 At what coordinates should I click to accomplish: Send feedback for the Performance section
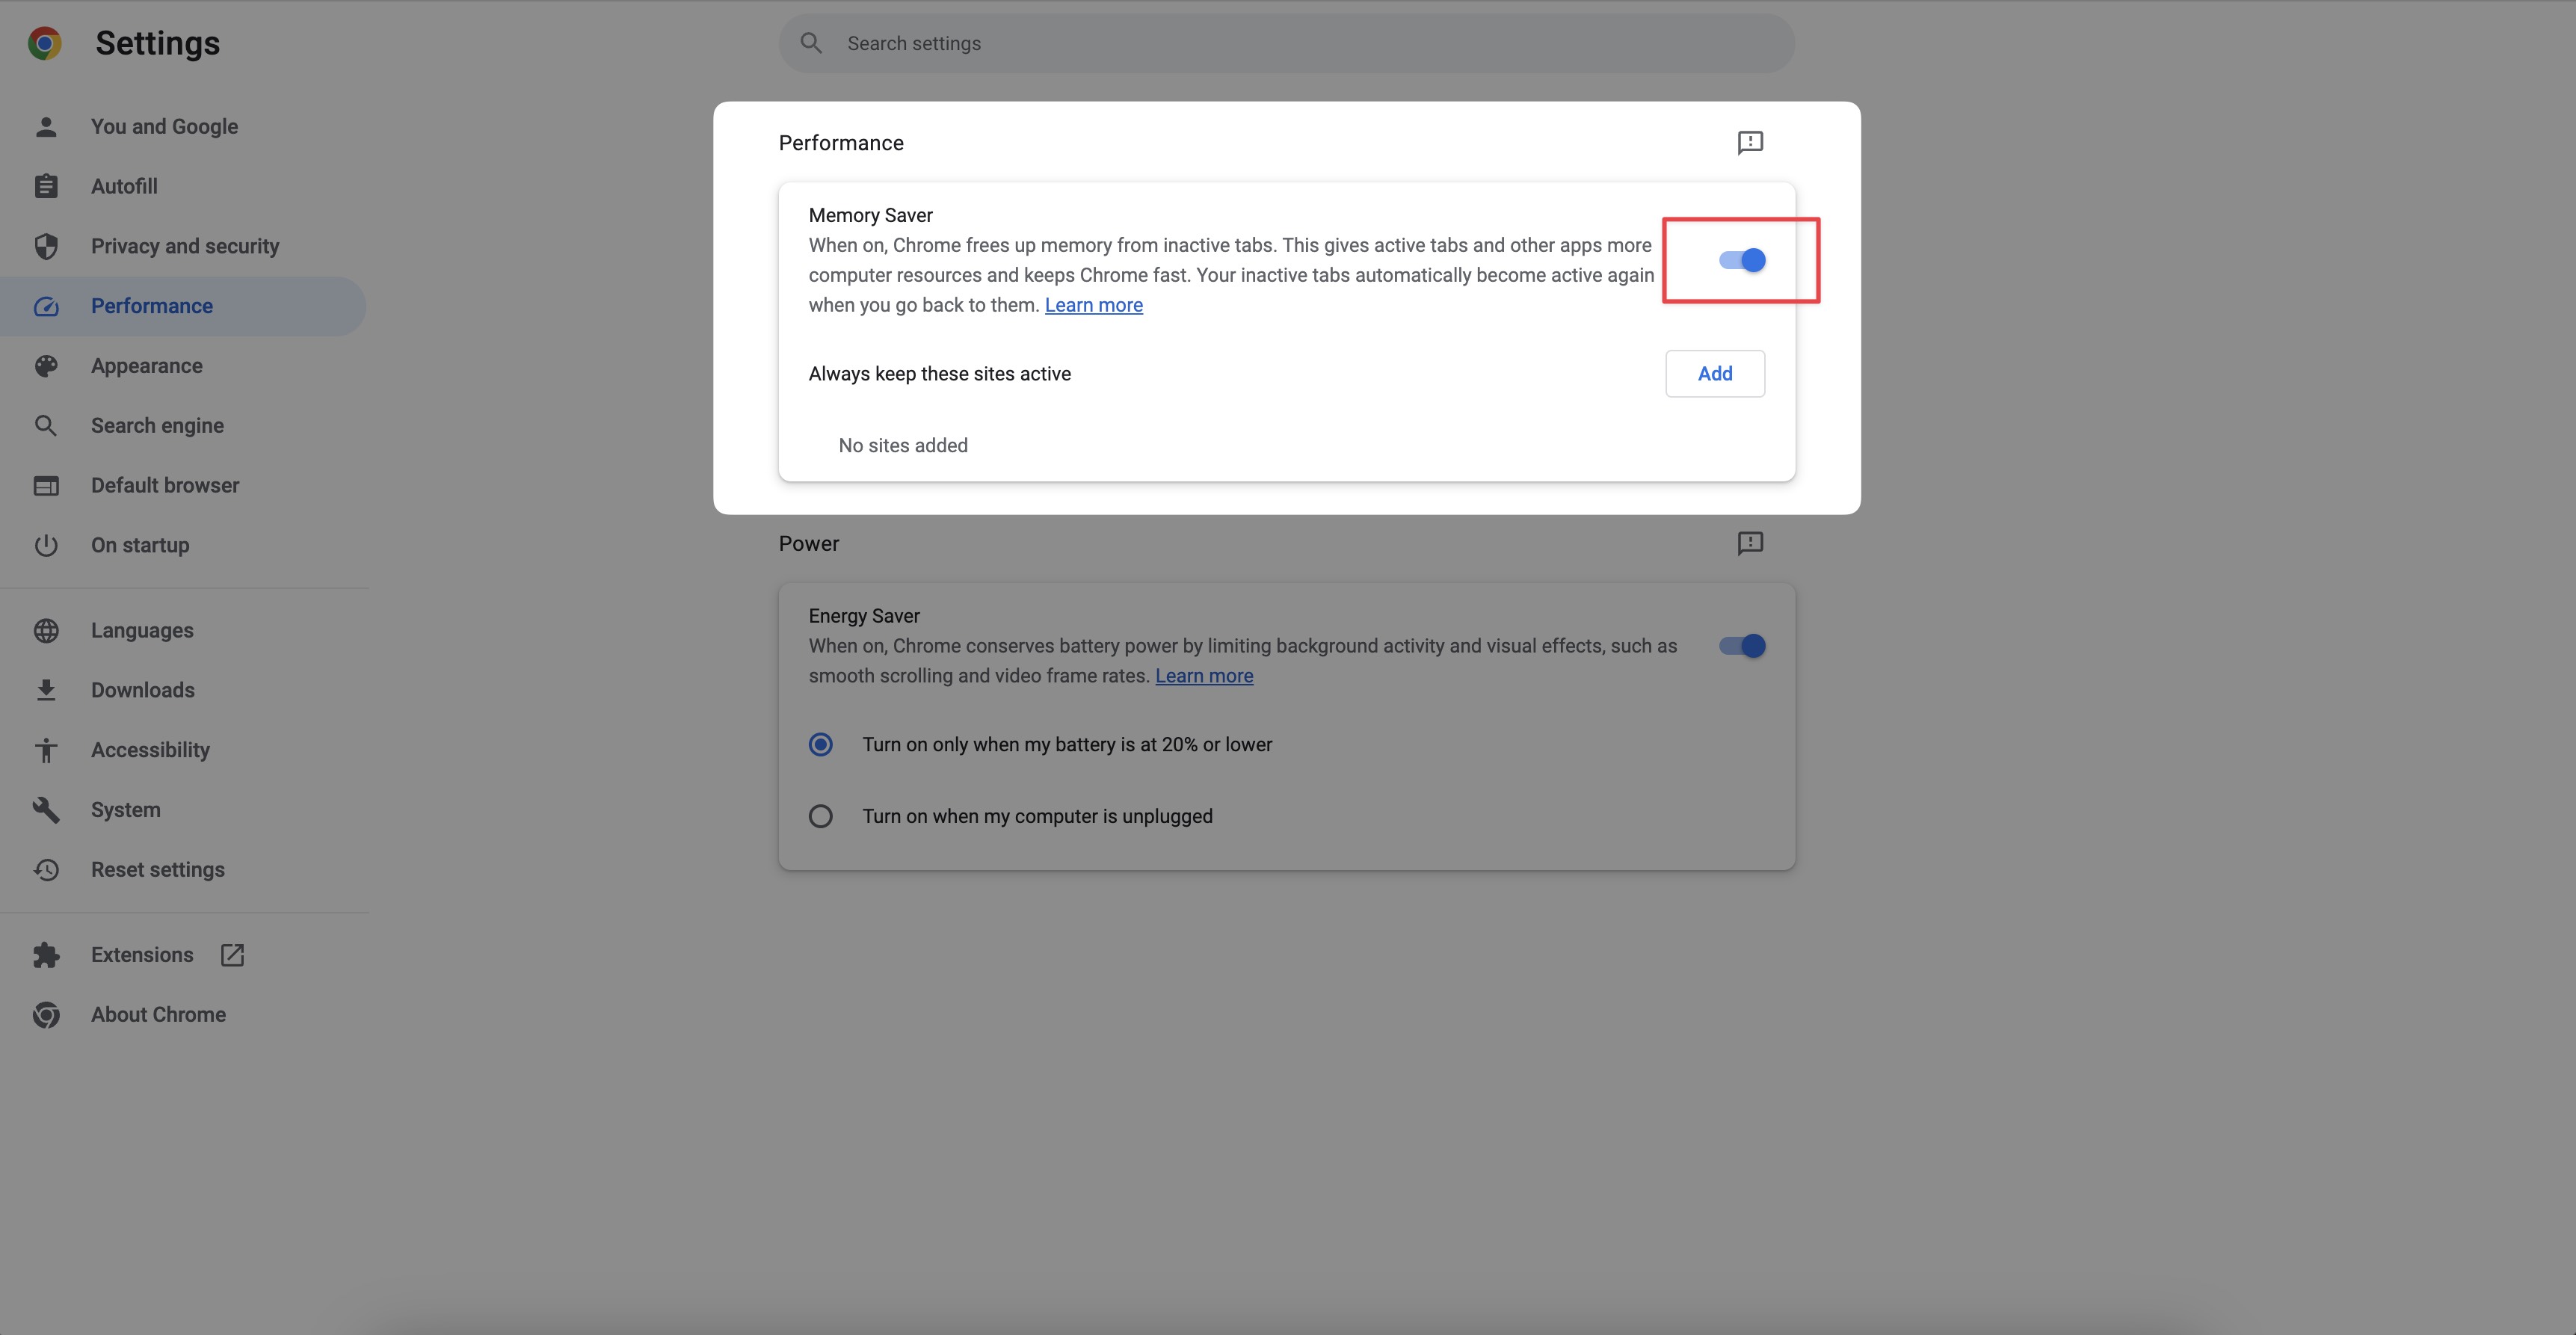(1750, 143)
